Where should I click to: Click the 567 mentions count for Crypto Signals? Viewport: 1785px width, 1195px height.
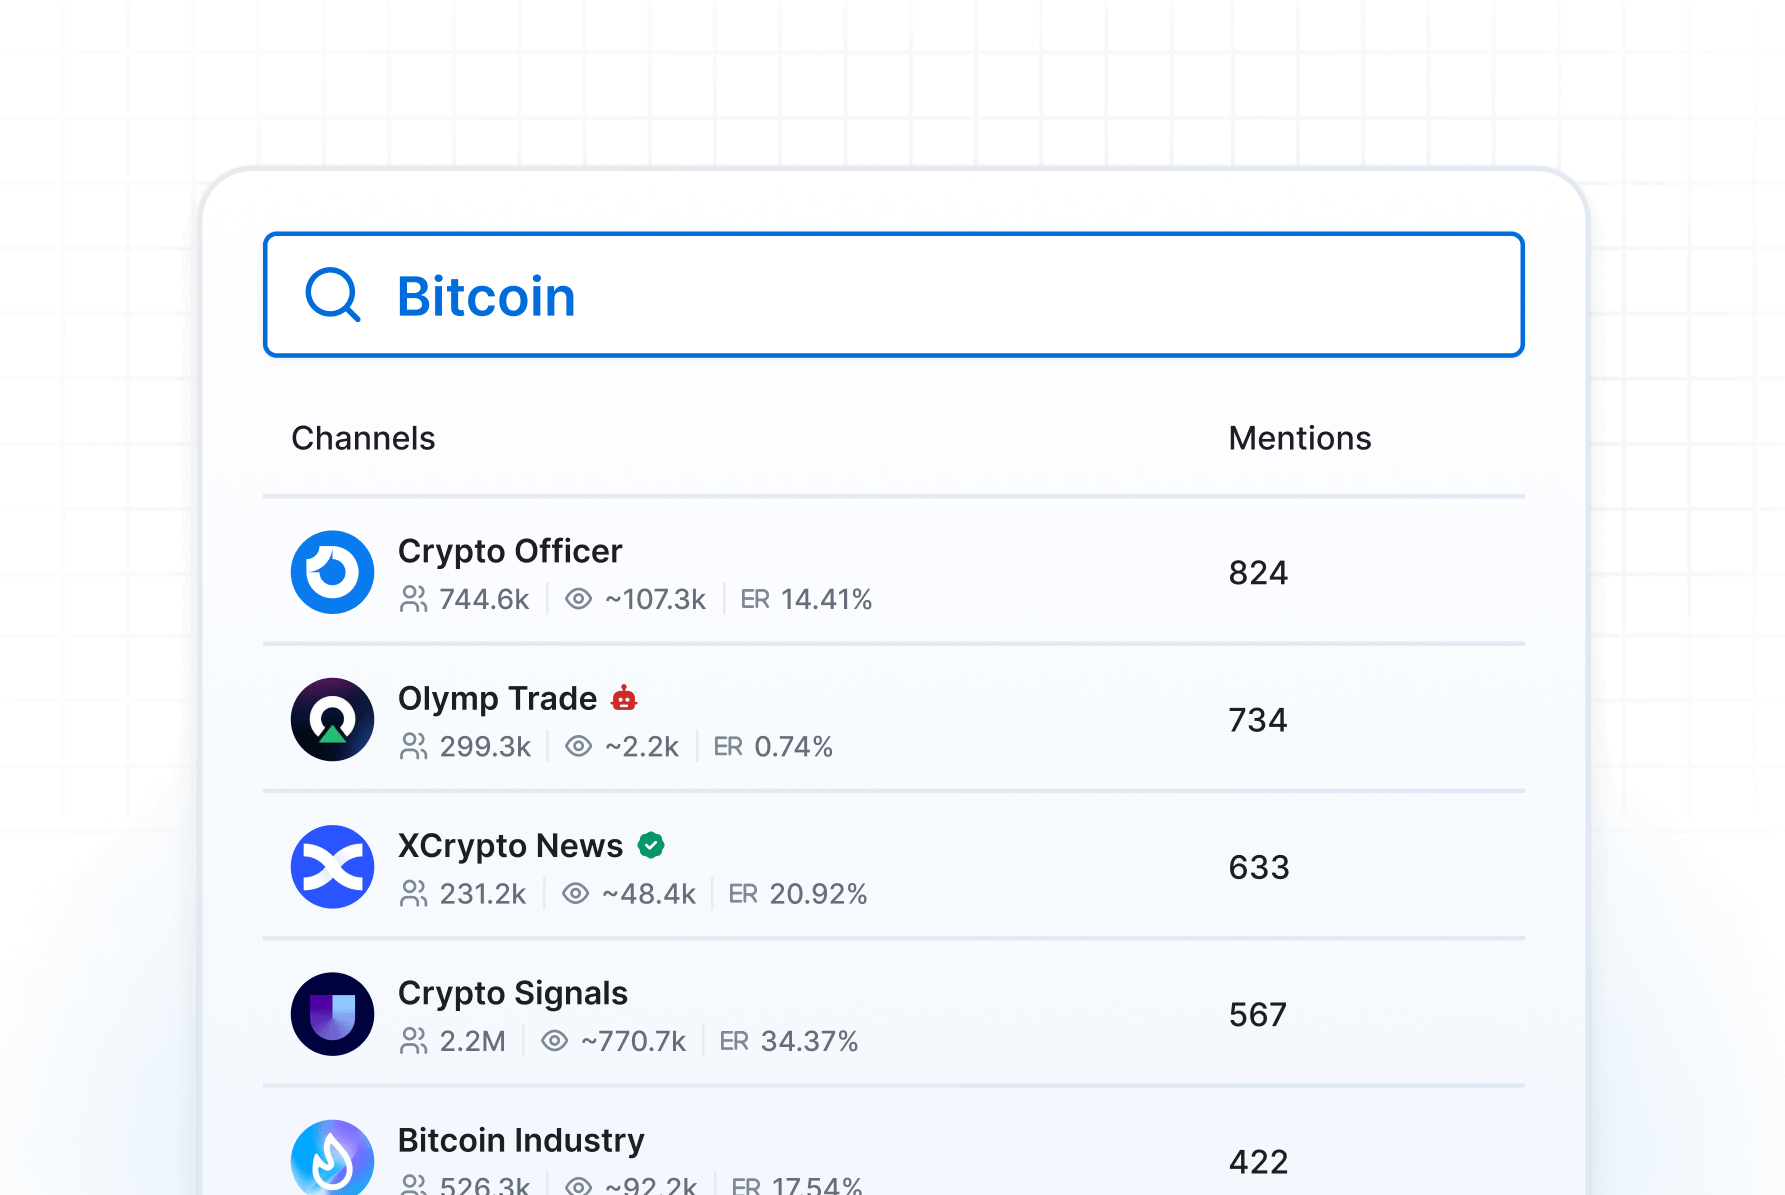1257,1015
